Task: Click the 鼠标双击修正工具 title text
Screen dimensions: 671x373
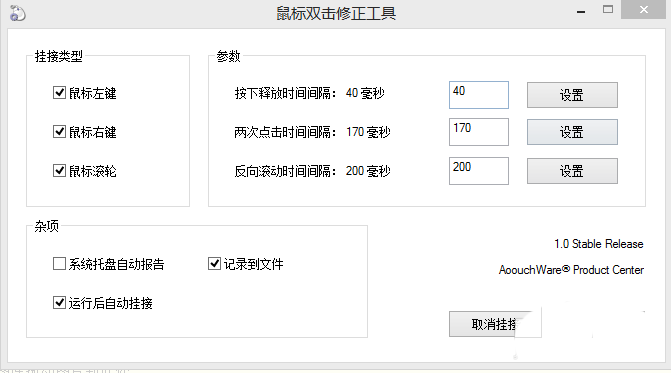Action: 336,13
